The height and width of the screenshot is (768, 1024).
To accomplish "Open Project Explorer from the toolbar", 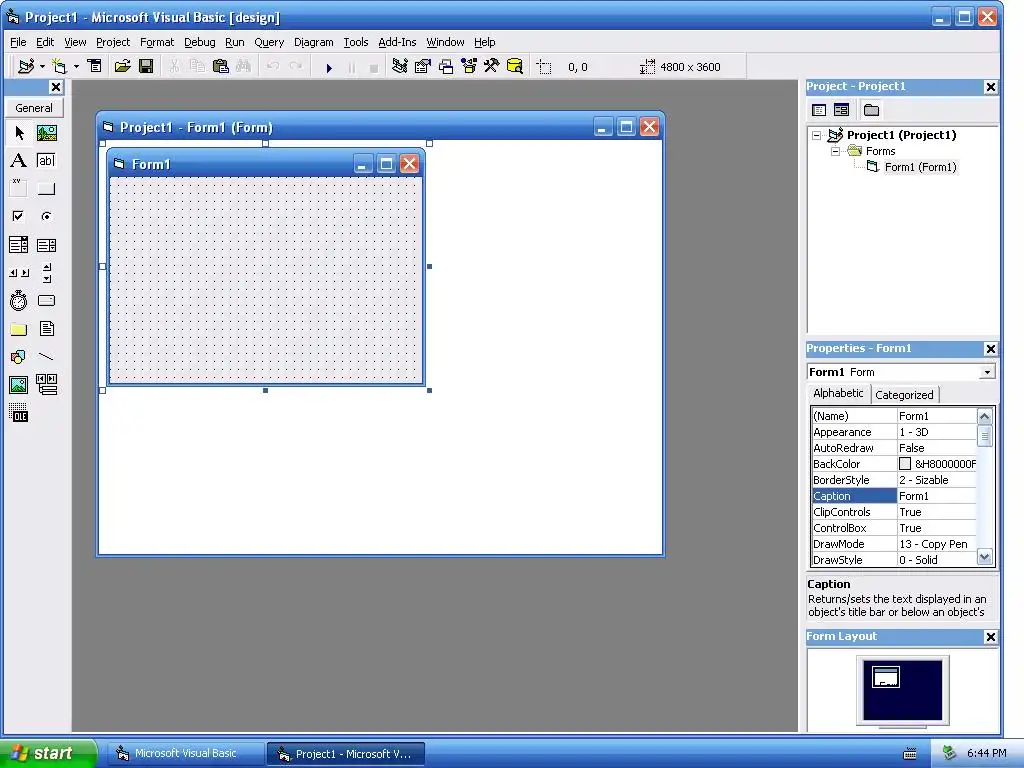I will coord(400,67).
